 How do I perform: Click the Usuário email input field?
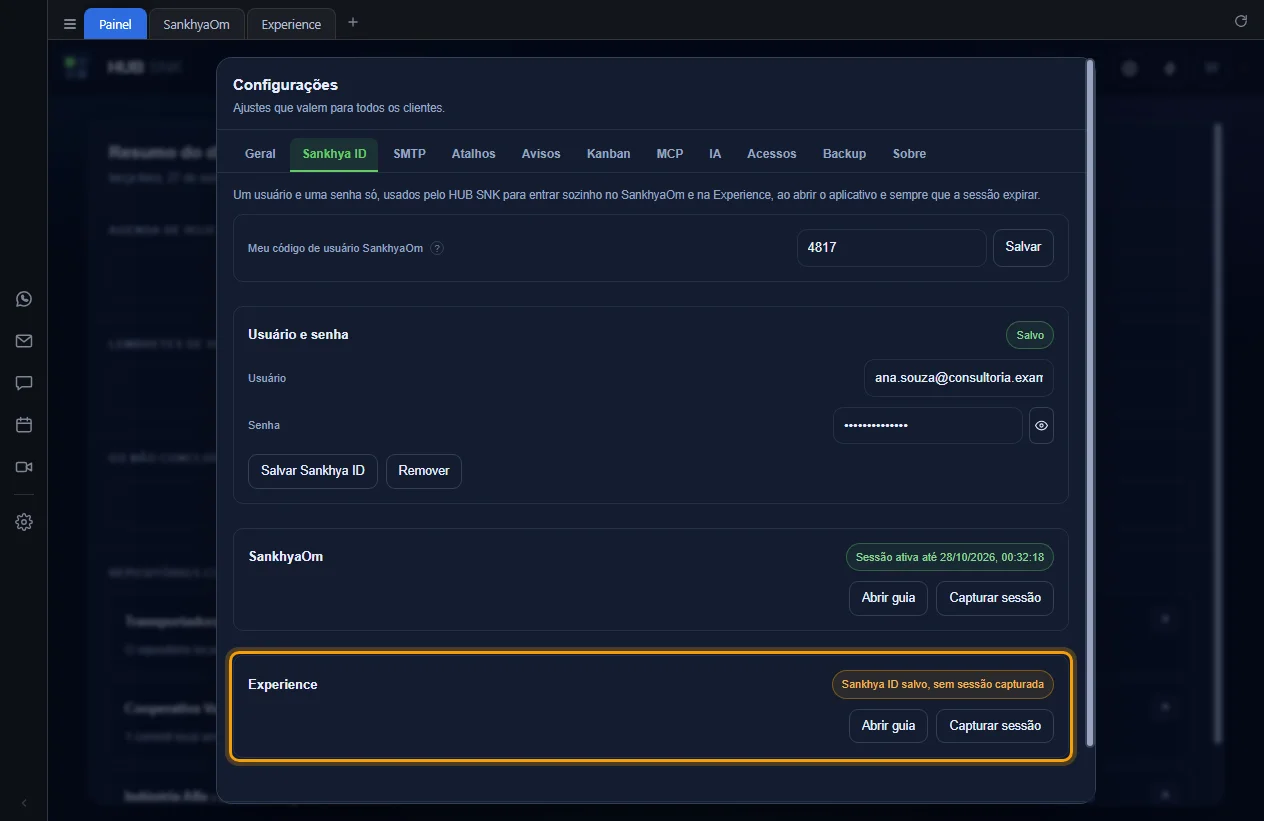958,378
